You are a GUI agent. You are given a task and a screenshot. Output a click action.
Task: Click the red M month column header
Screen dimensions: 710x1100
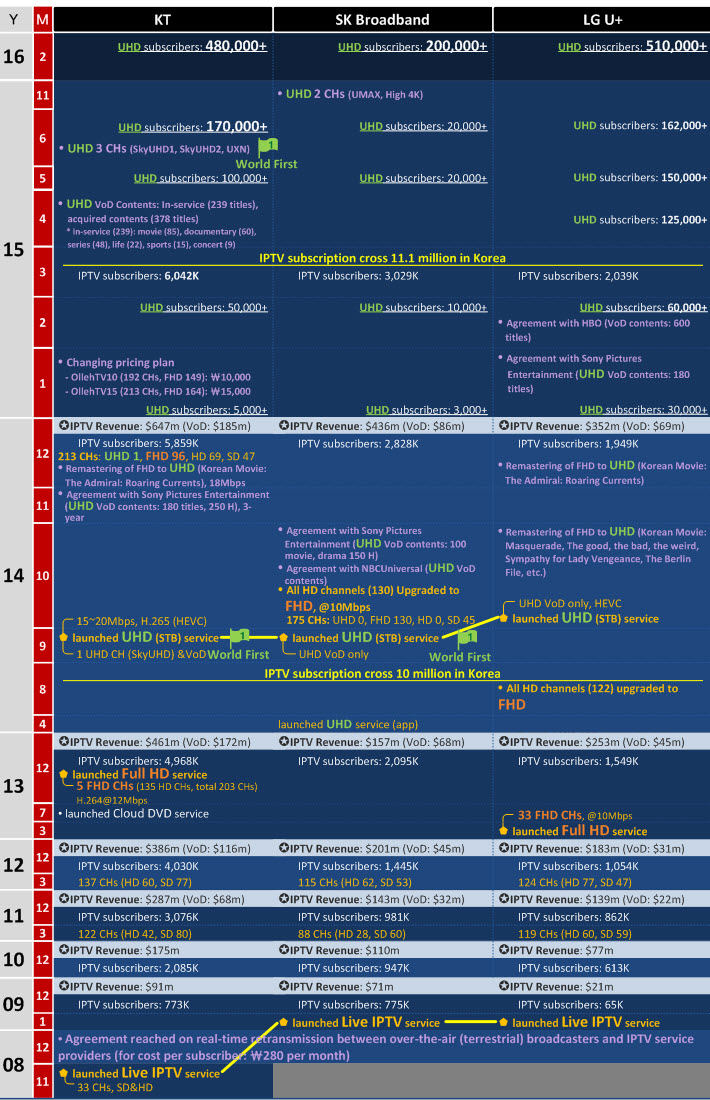tap(43, 20)
